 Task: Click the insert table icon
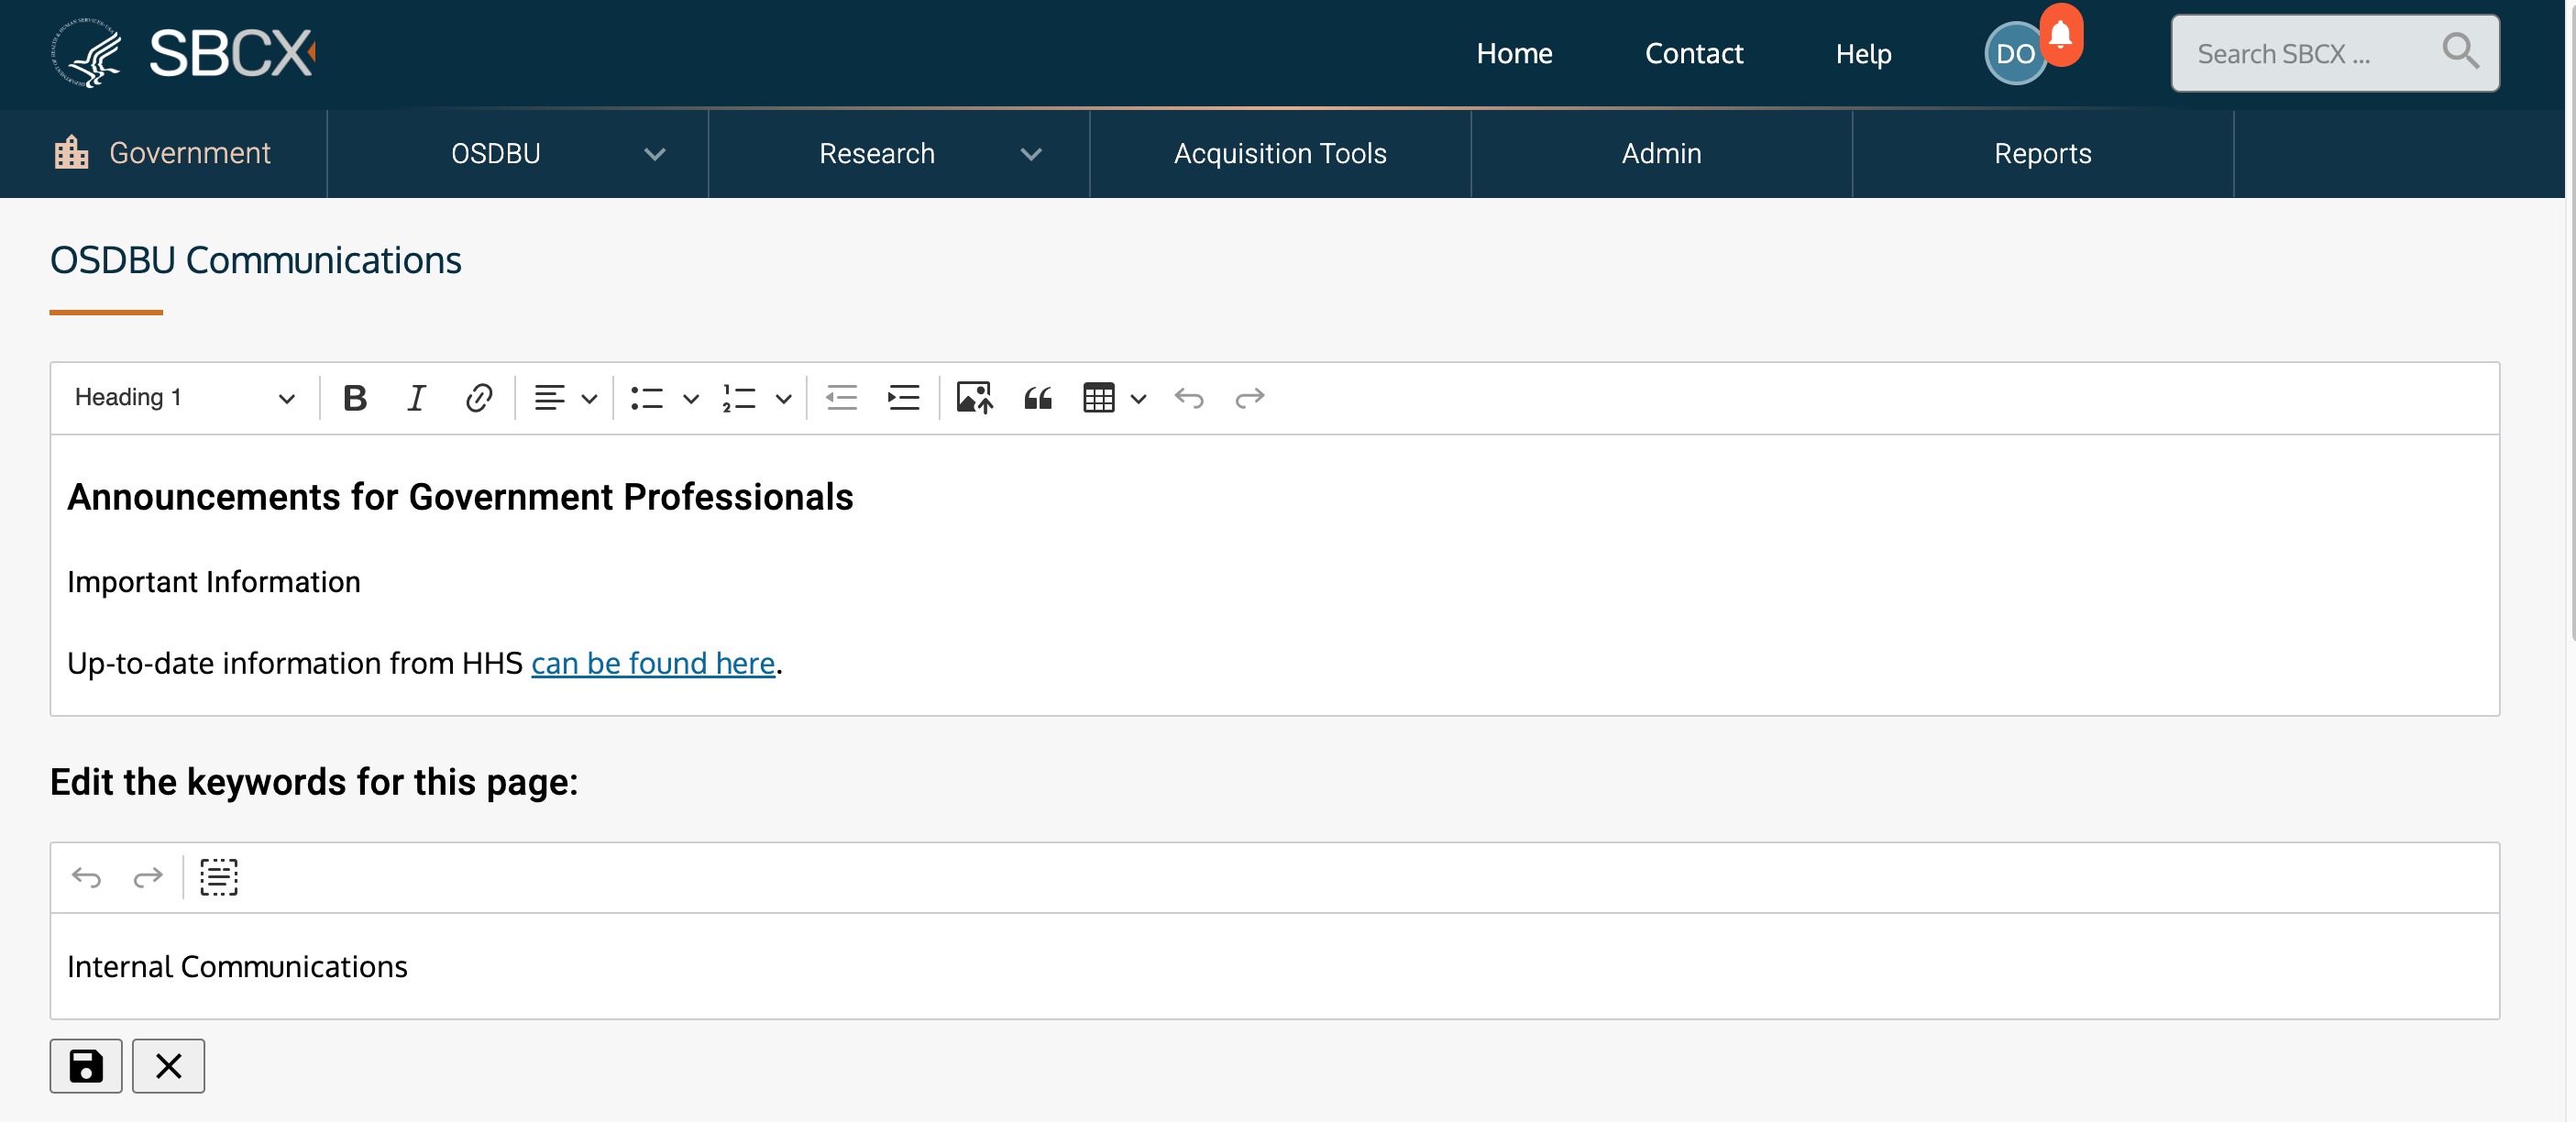point(1098,398)
